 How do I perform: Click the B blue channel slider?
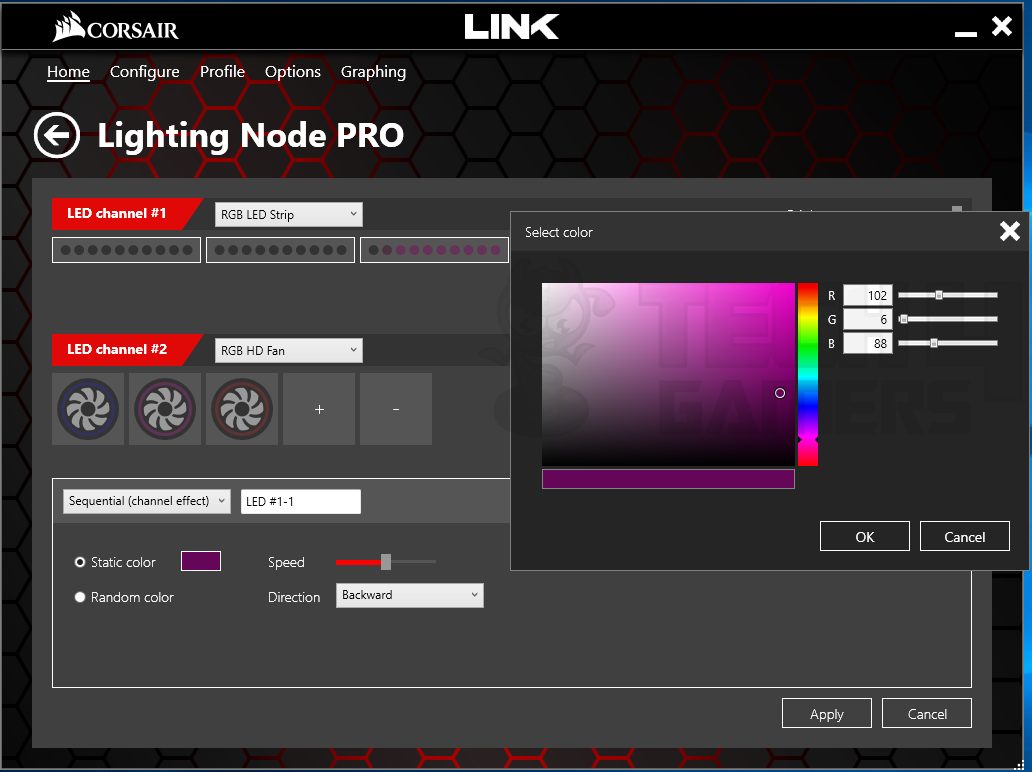948,343
